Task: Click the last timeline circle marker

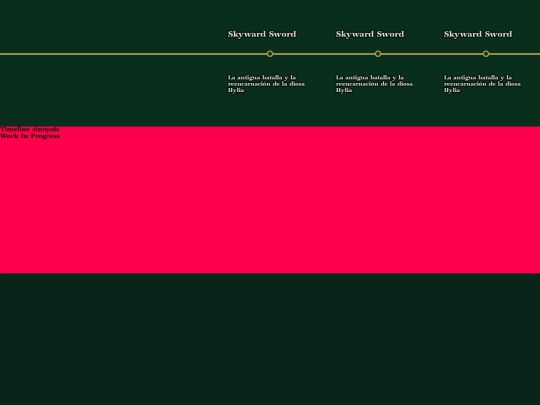Action: click(x=486, y=54)
